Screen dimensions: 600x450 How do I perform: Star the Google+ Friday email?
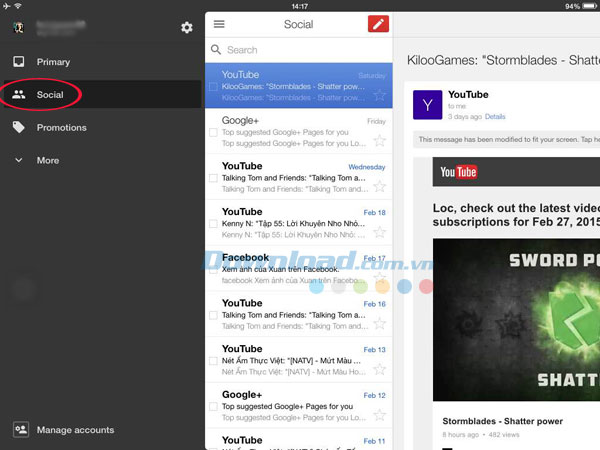click(379, 140)
